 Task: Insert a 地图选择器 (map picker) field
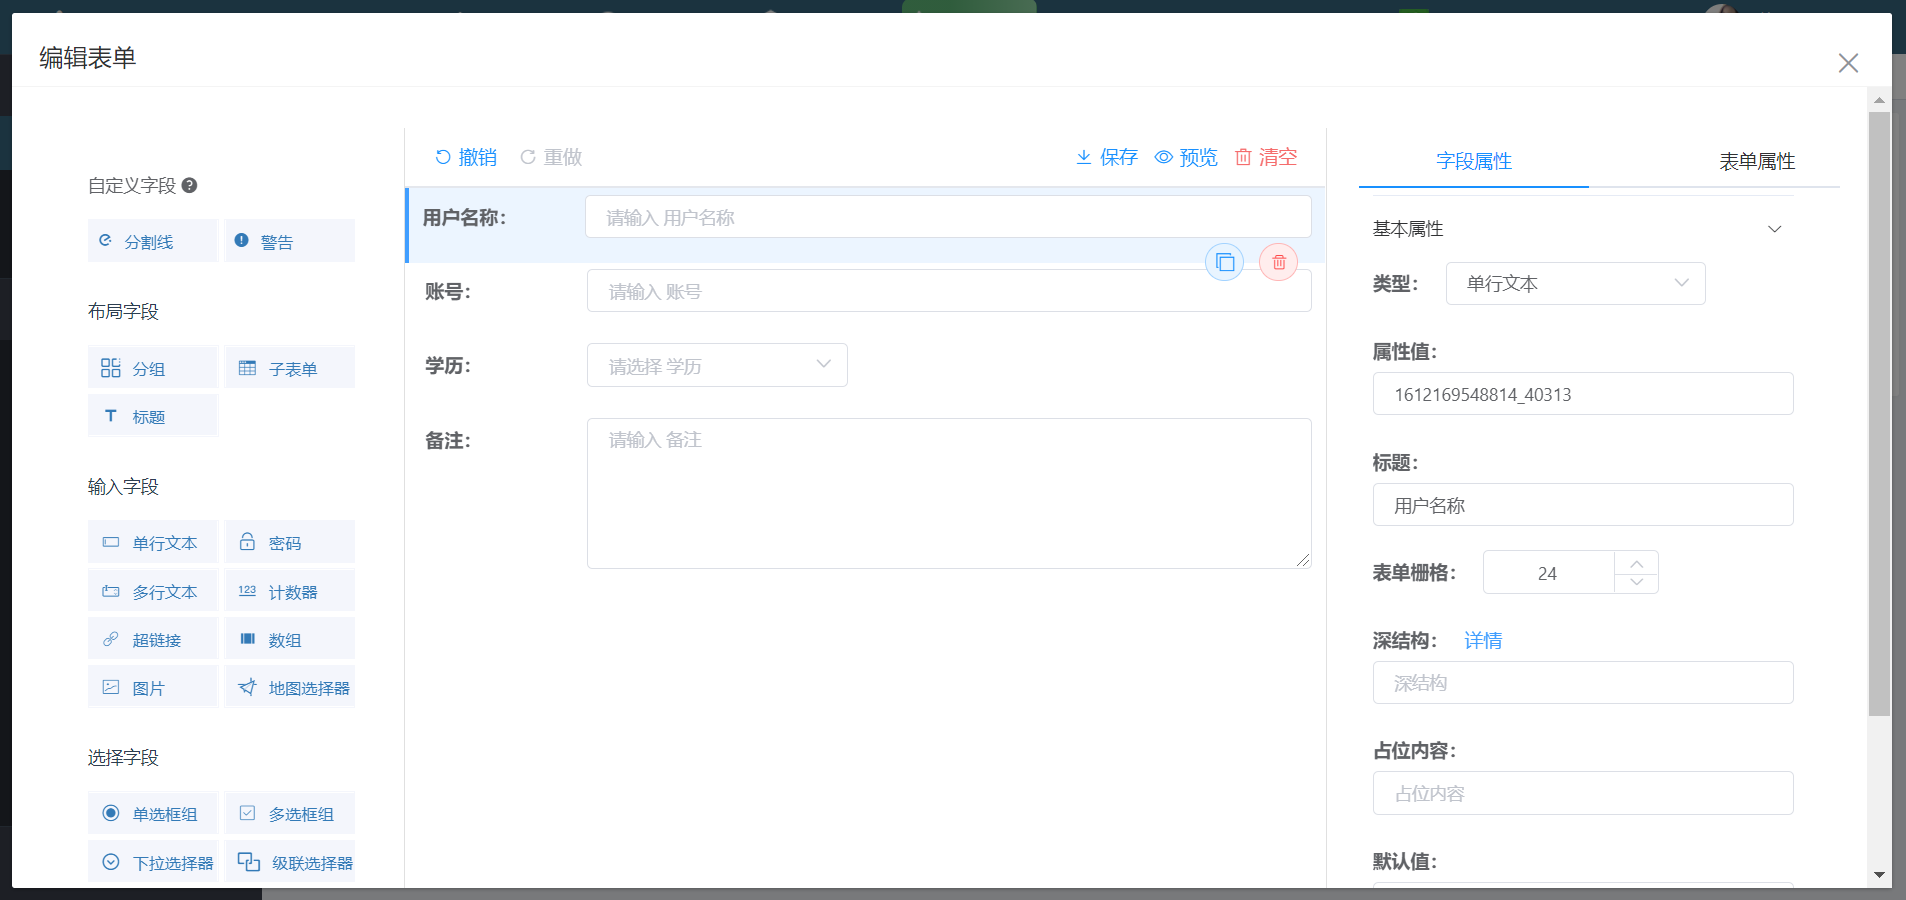pyautogui.click(x=289, y=686)
